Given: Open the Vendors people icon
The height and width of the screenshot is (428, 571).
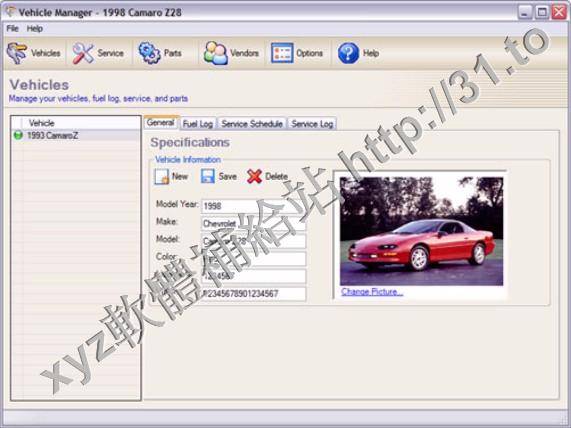Looking at the screenshot, I should point(216,53).
